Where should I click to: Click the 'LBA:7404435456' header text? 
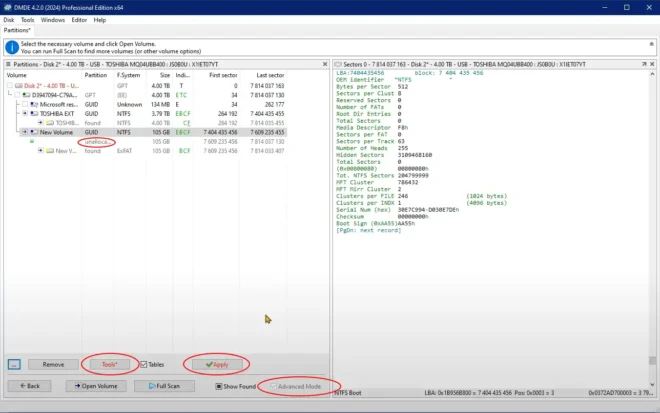click(360, 73)
